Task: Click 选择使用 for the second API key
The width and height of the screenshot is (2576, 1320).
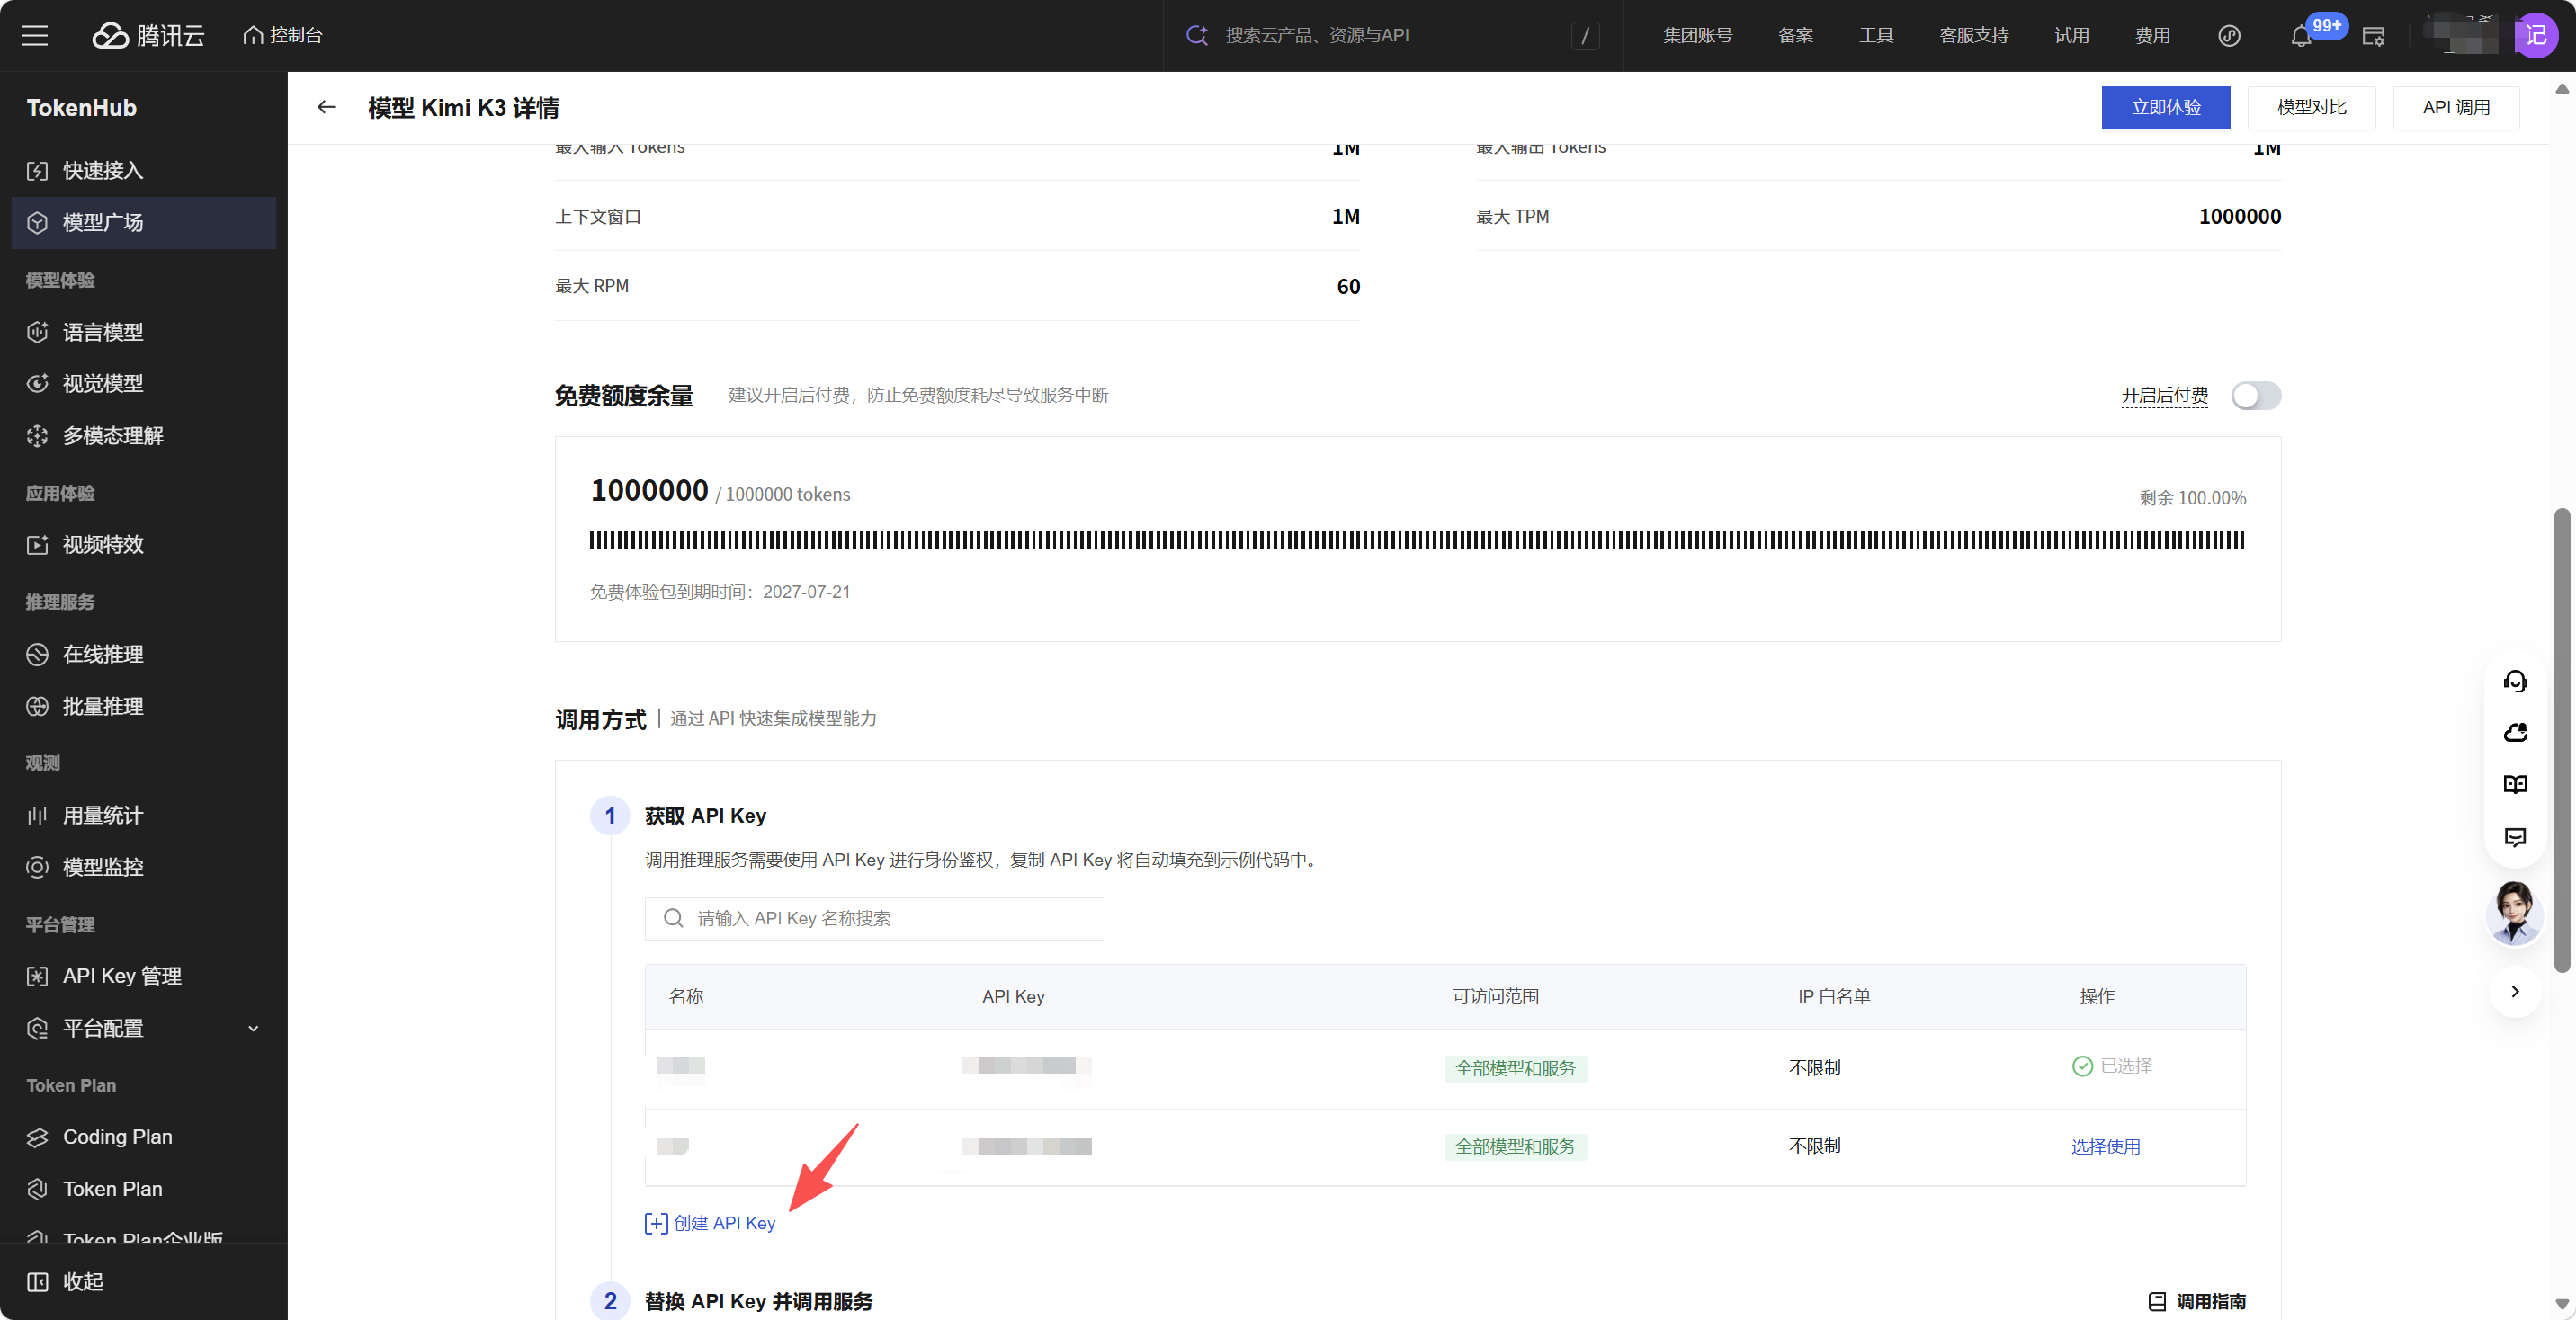Action: click(2105, 1147)
